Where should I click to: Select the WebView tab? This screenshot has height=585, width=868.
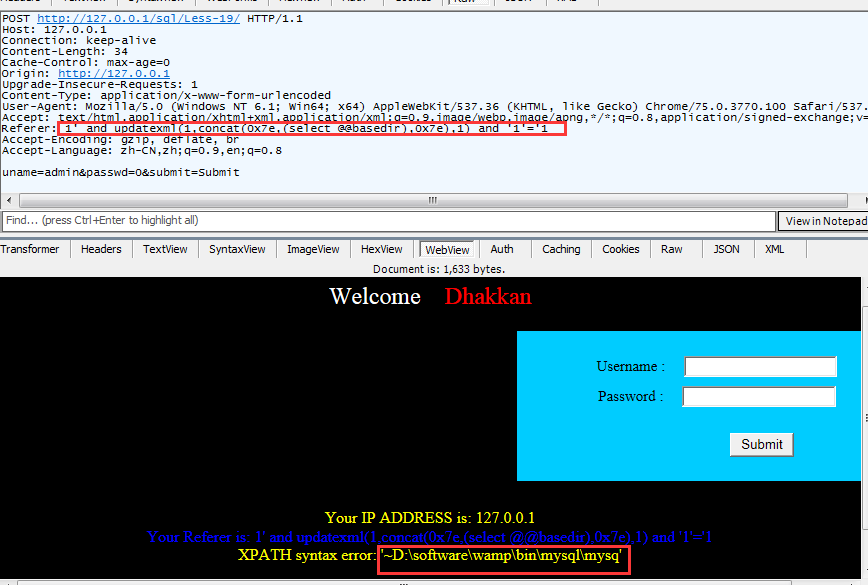click(x=446, y=249)
